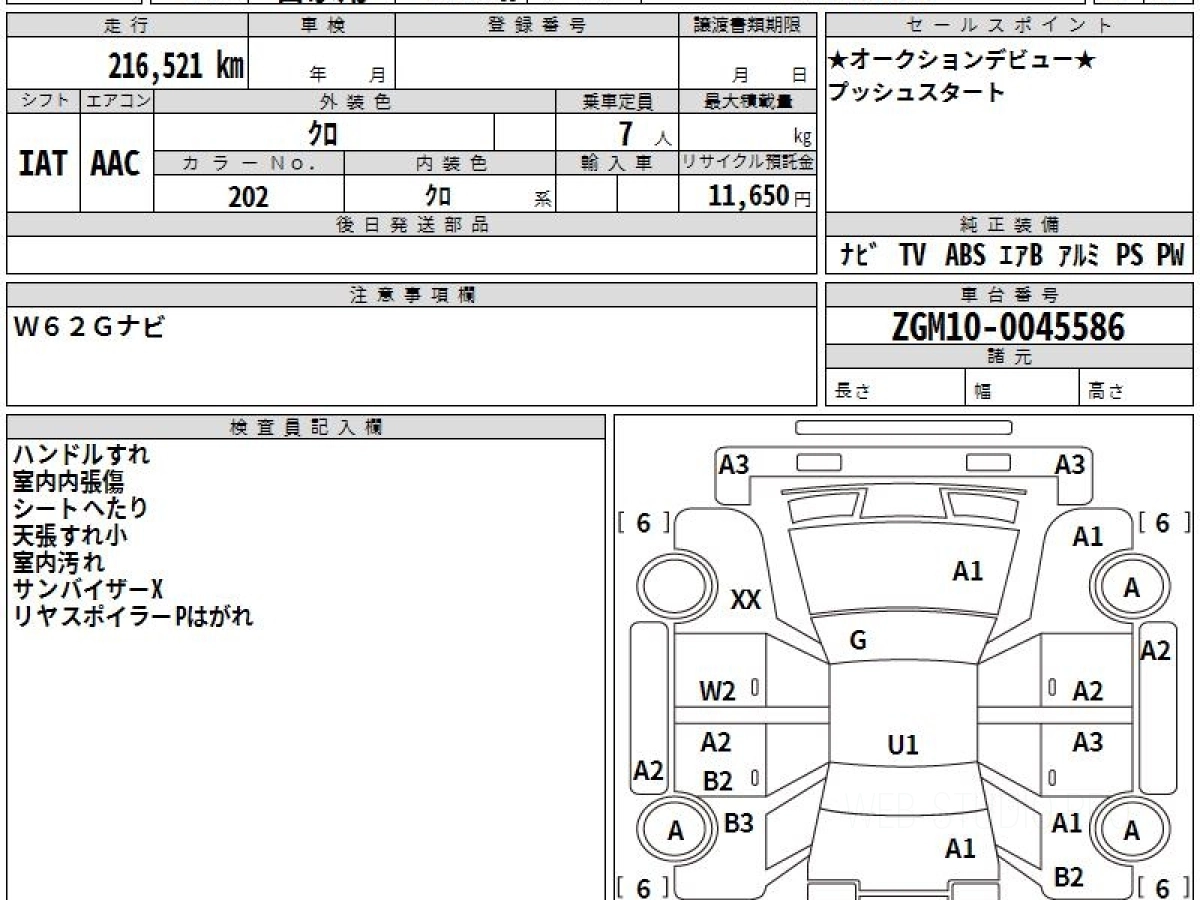Click the 幅 dimension label
The width and height of the screenshot is (1200, 900).
983,392
